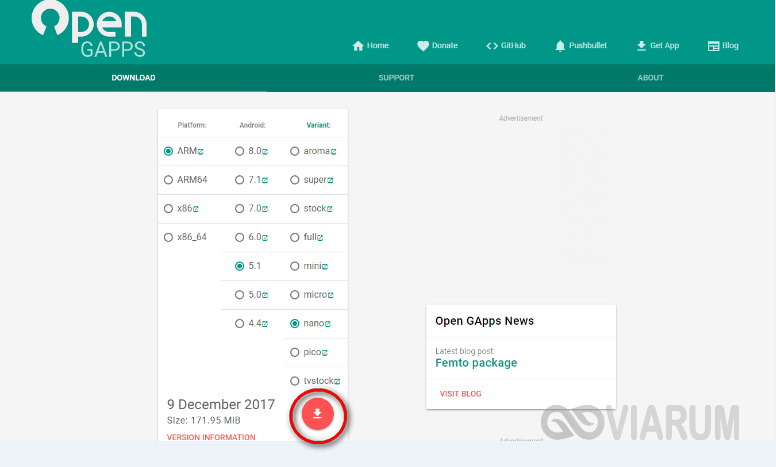Click the Donate heart icon
The height and width of the screenshot is (467, 776).
(423, 46)
